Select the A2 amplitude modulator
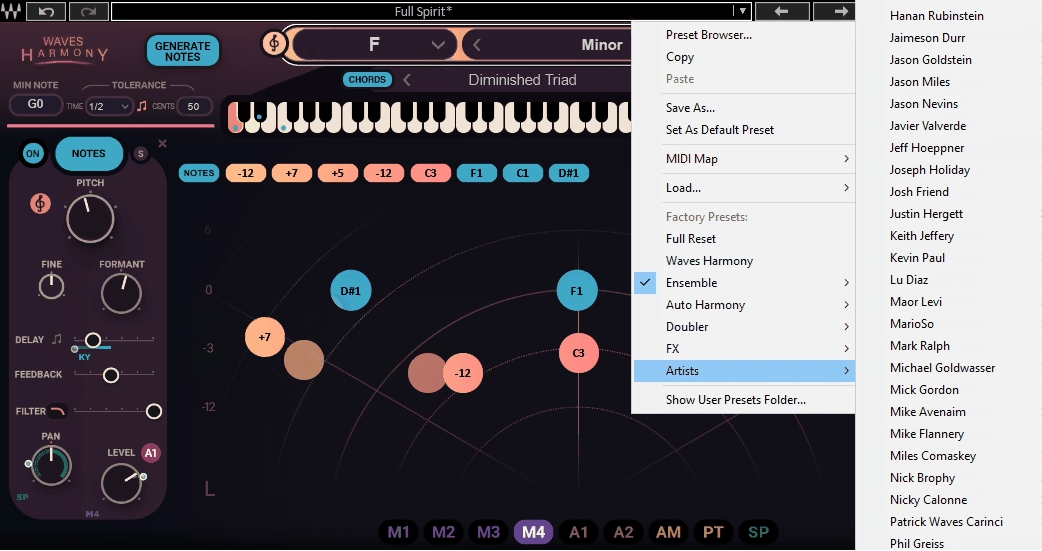The width and height of the screenshot is (1042, 551). click(x=623, y=532)
